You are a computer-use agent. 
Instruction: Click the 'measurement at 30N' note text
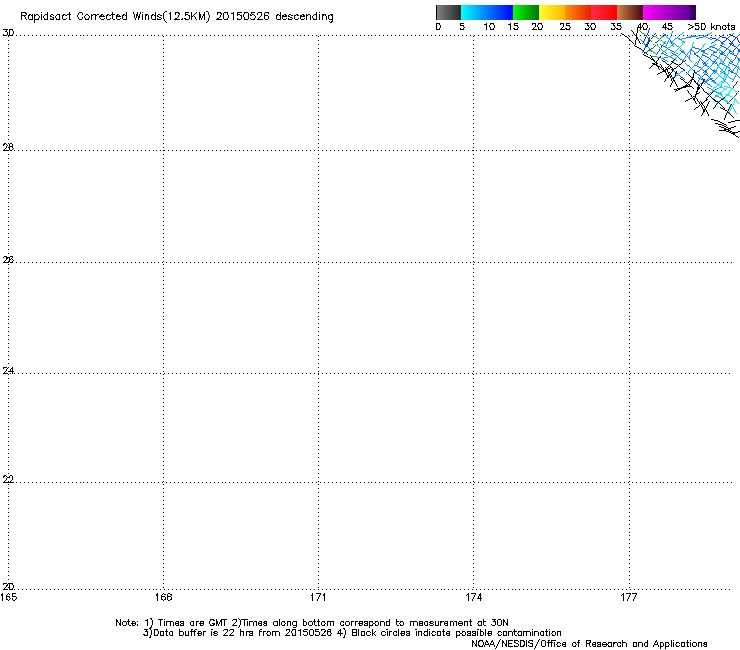coord(459,623)
